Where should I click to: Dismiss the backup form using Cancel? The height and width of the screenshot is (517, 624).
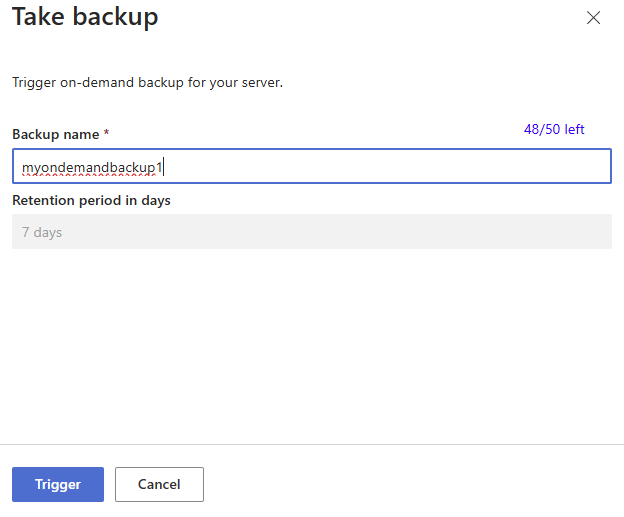pos(159,484)
